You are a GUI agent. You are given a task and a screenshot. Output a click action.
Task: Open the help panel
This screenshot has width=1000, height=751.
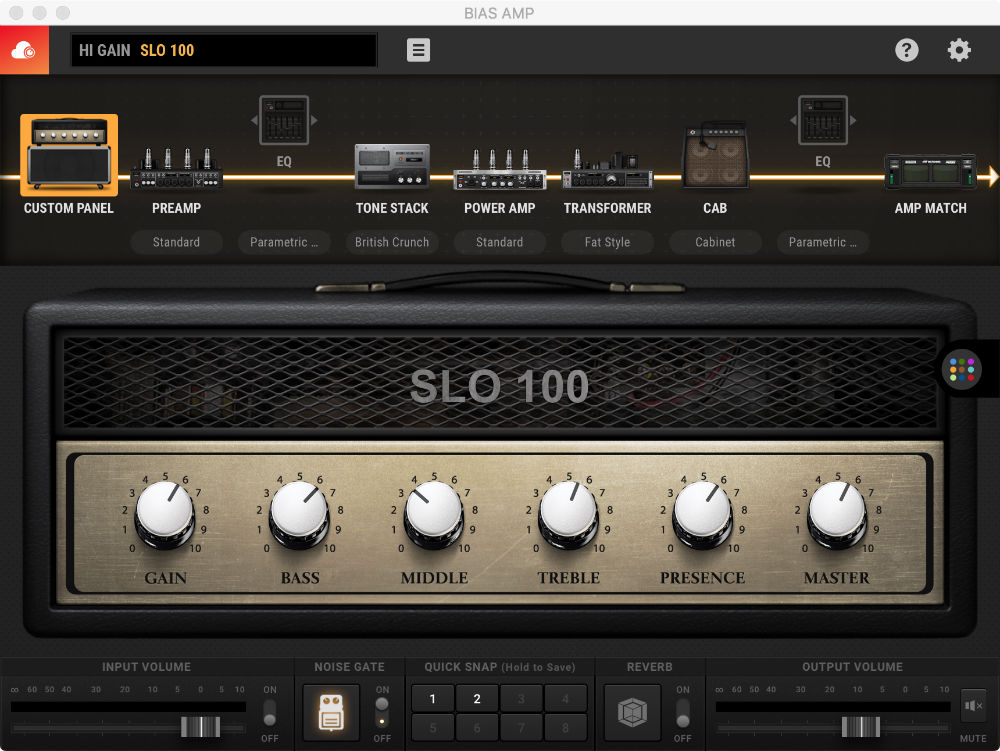(907, 49)
